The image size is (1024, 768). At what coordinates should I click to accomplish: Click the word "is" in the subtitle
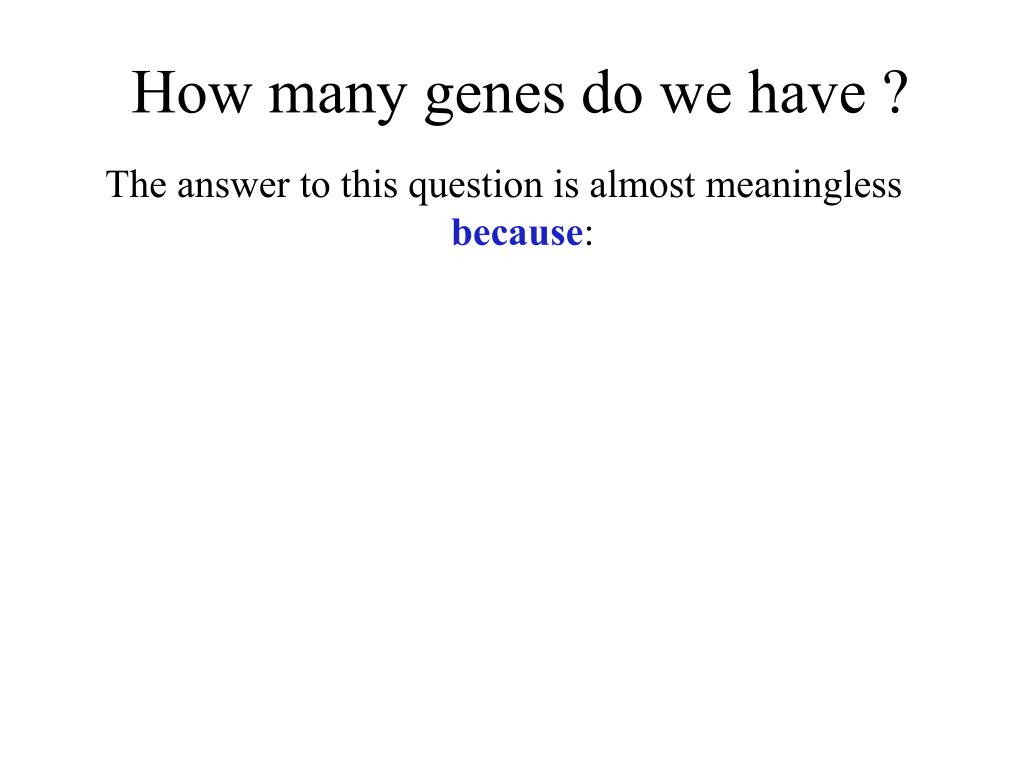click(x=566, y=185)
